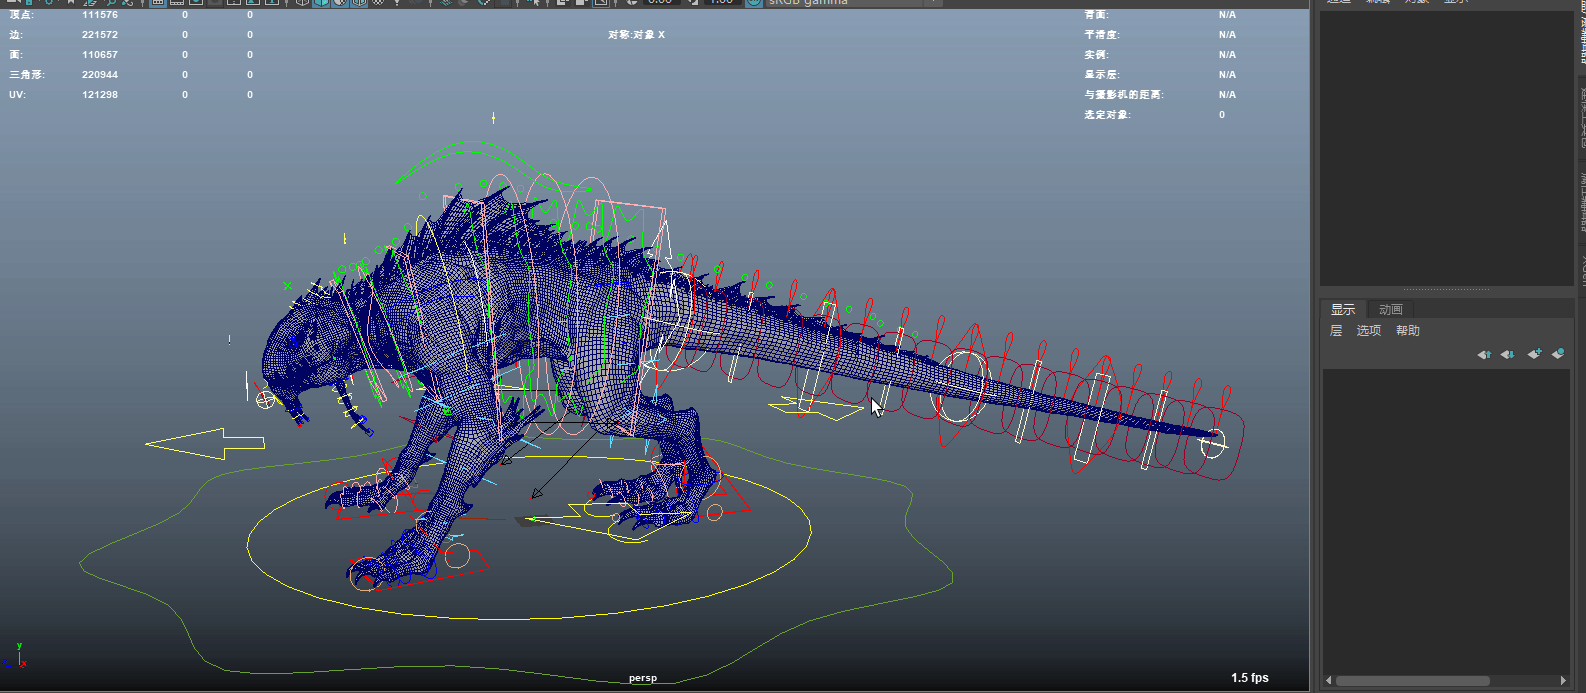Image resolution: width=1586 pixels, height=693 pixels.
Task: Open the 选项 menu in layer editor
Action: click(1369, 331)
